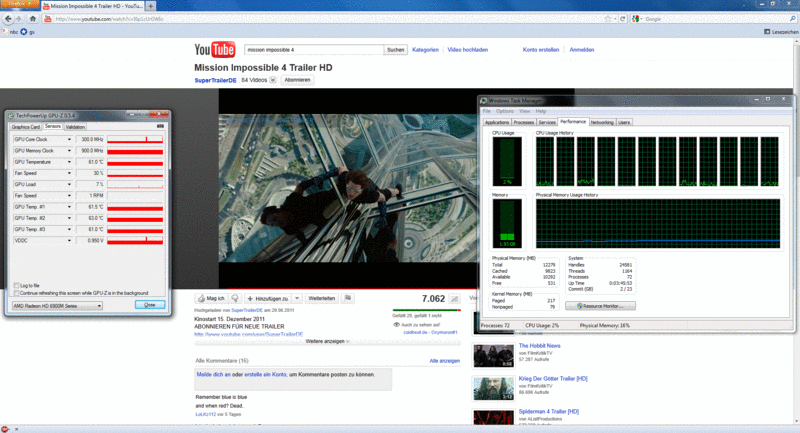Click the dislike thumbs-down icon

tap(235, 298)
